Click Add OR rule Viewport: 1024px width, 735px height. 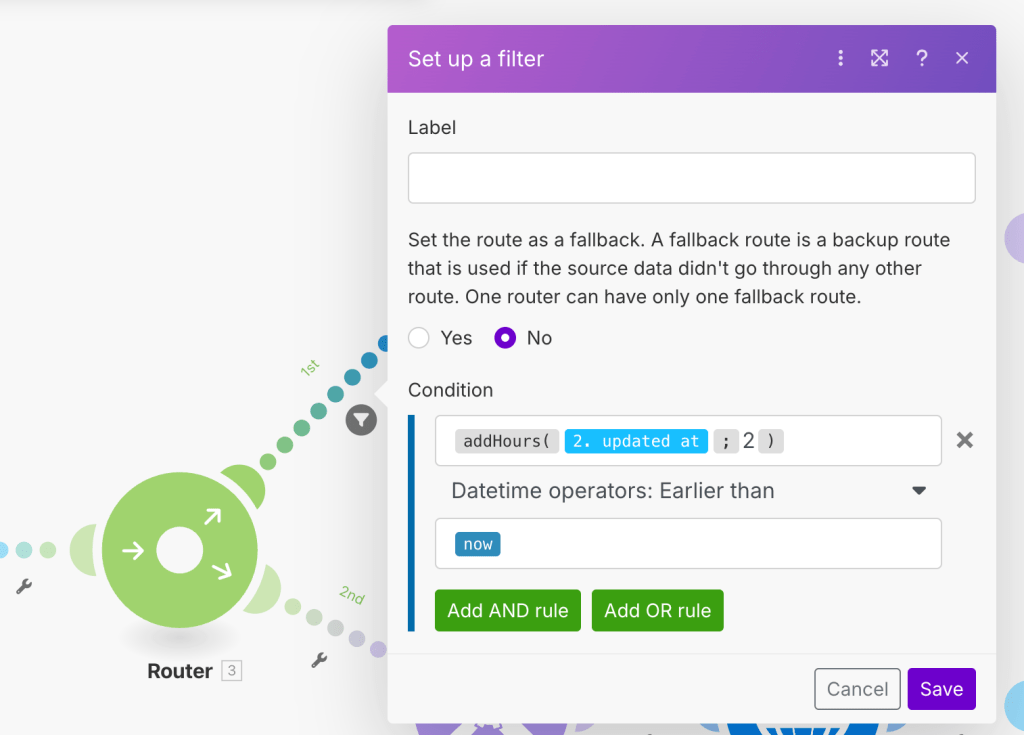pyautogui.click(x=657, y=610)
